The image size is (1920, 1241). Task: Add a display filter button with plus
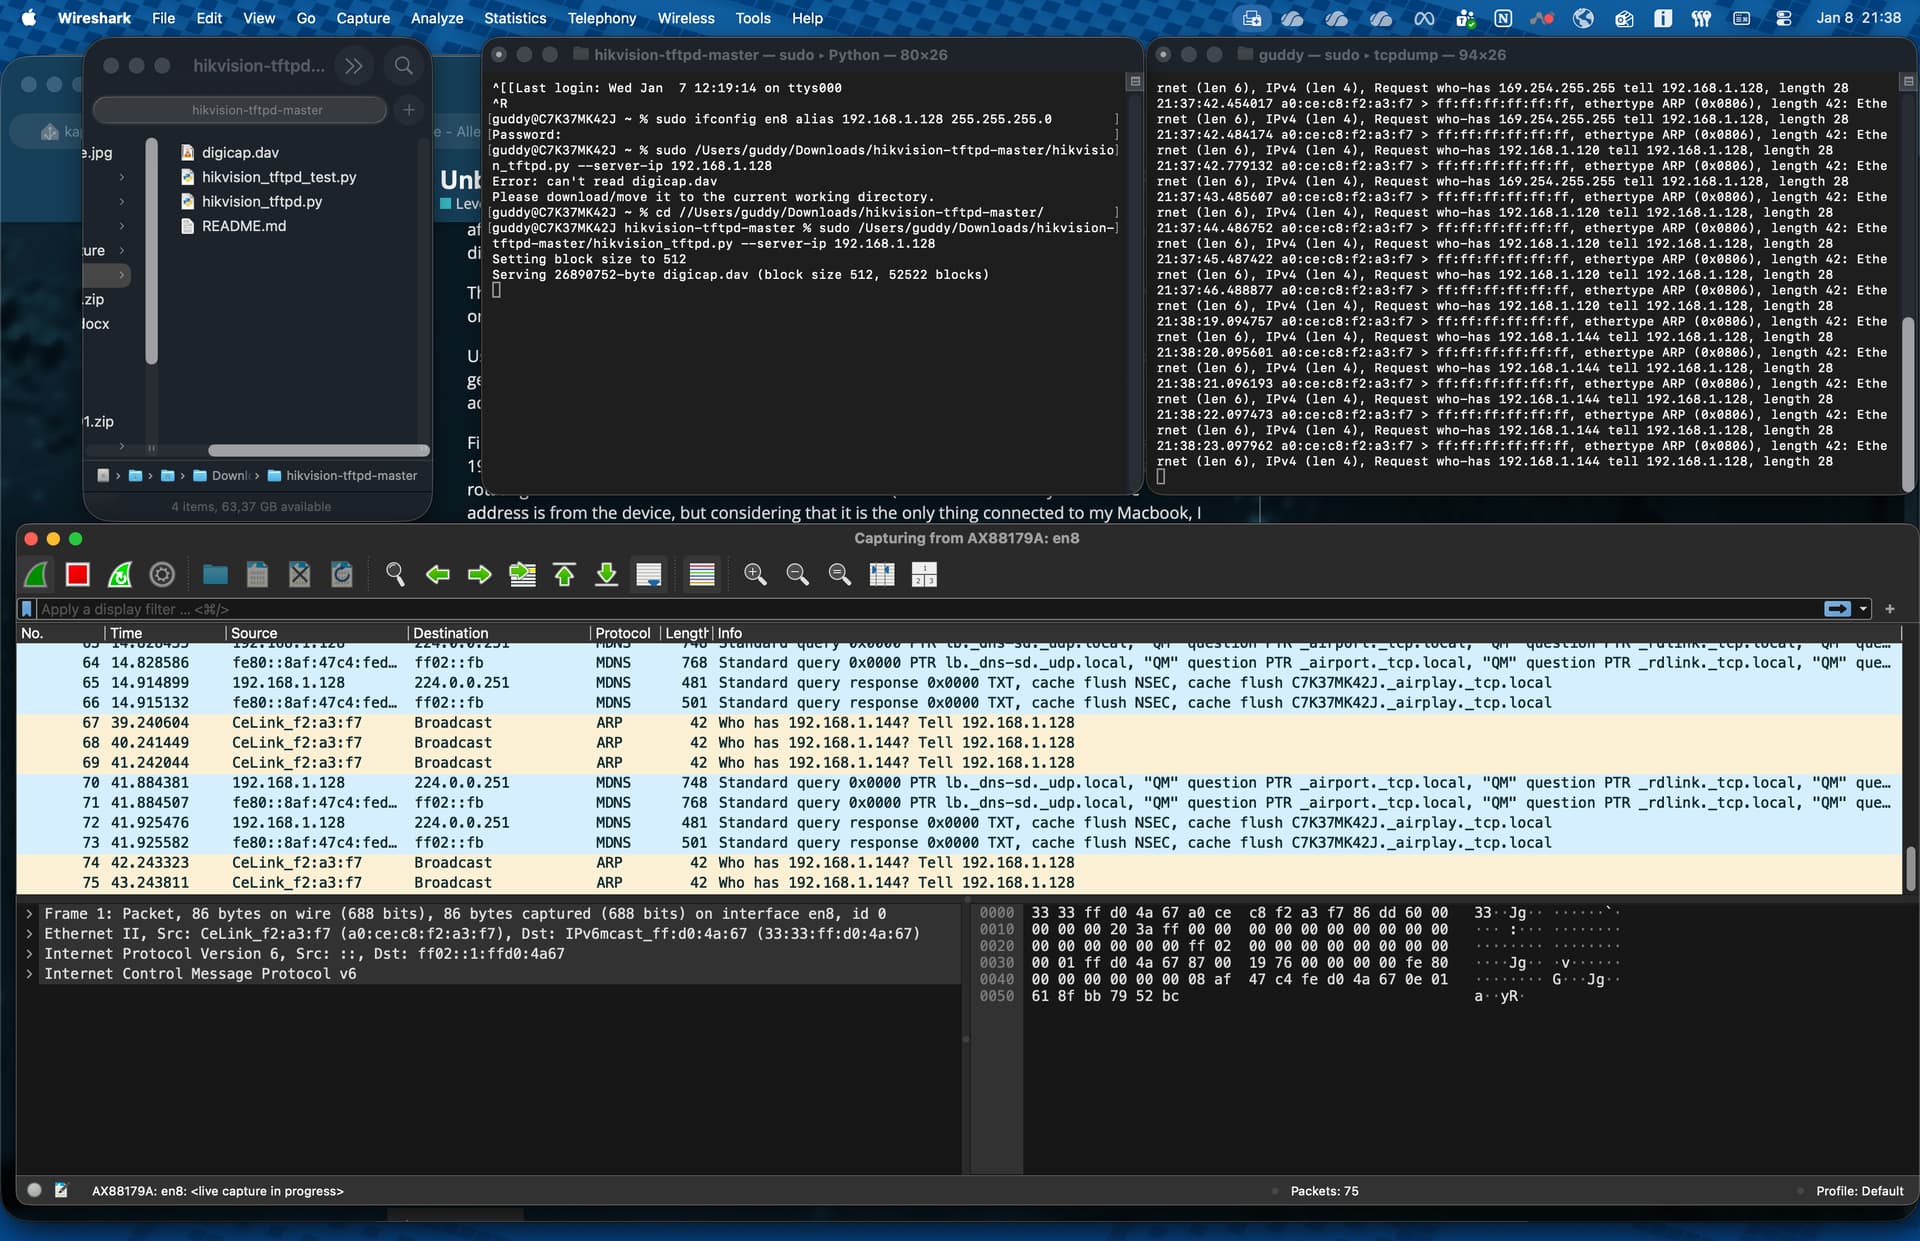pyautogui.click(x=1890, y=609)
